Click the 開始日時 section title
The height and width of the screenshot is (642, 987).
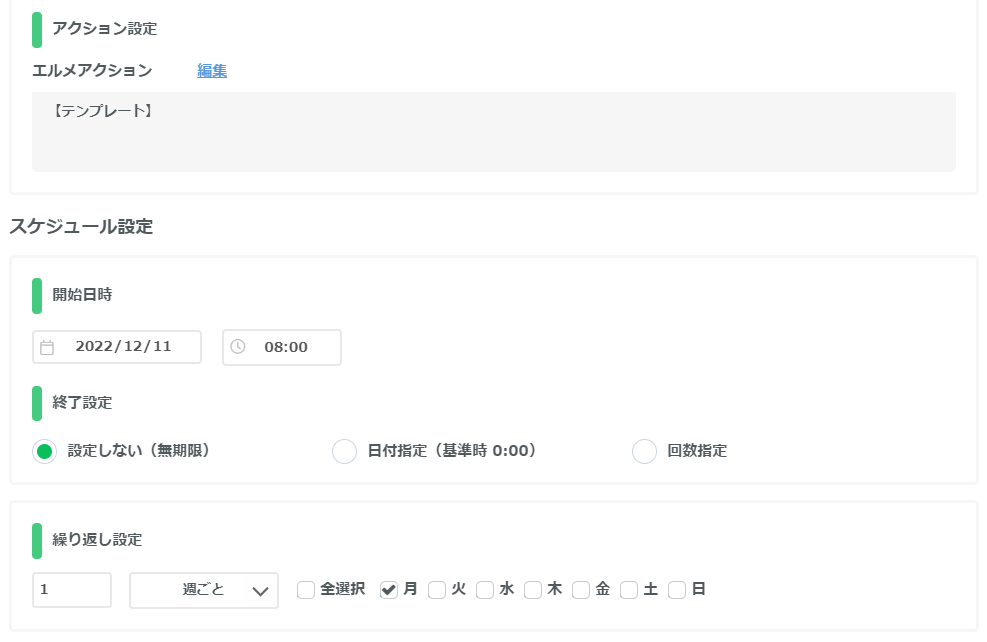pyautogui.click(x=82, y=295)
